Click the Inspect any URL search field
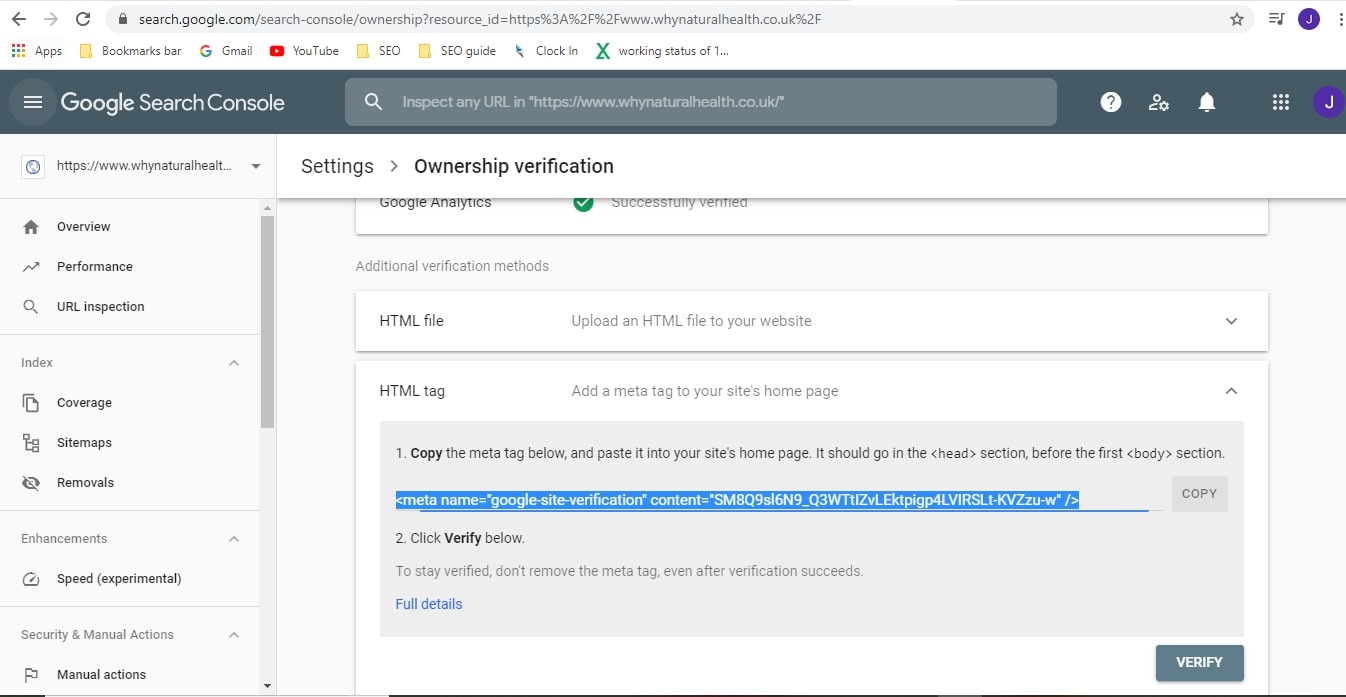1346x697 pixels. [x=700, y=101]
